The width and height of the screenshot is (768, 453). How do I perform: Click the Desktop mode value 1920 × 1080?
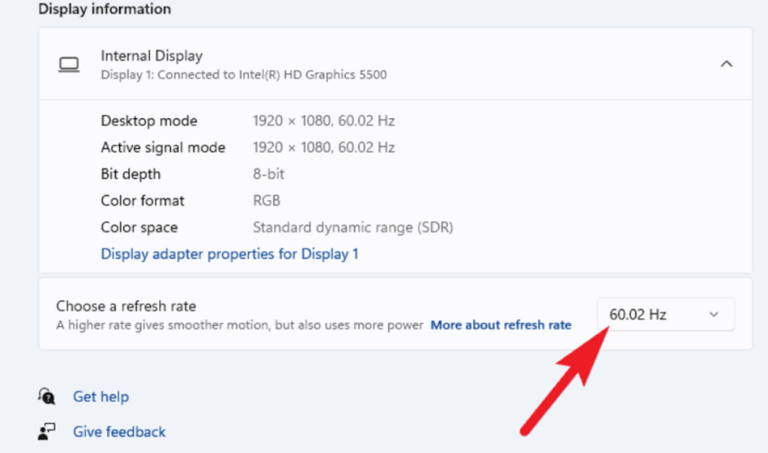click(x=324, y=120)
